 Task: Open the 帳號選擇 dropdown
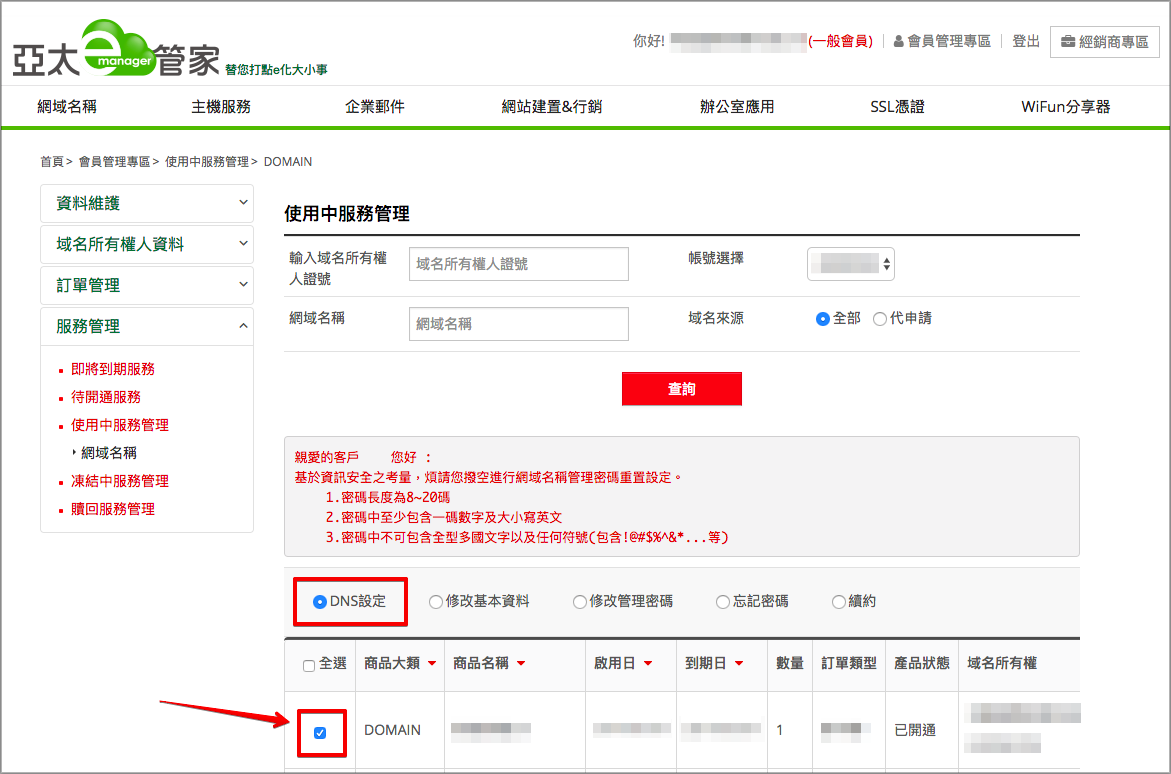coord(851,264)
